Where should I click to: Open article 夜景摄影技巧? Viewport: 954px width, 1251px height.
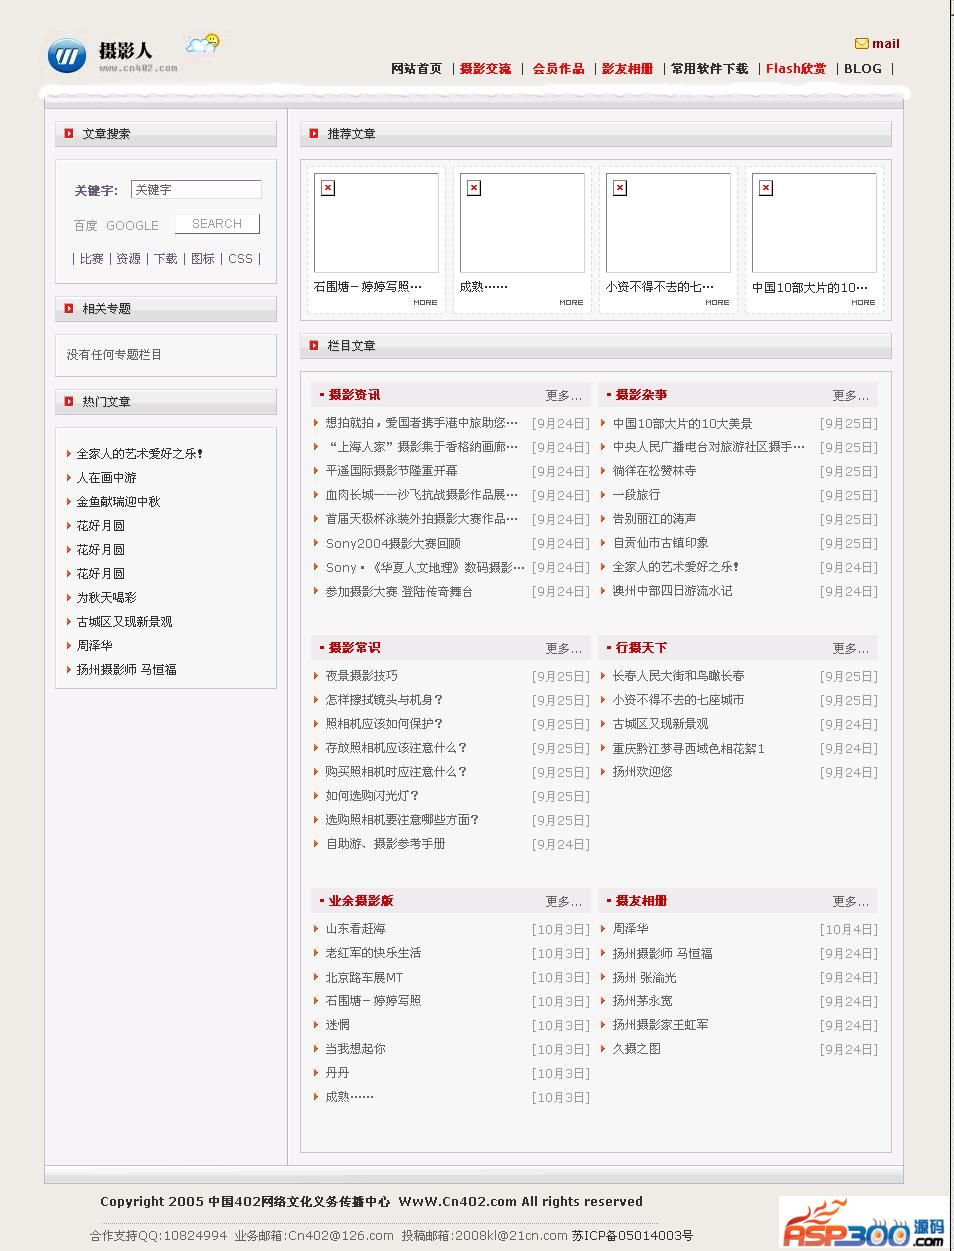click(361, 676)
